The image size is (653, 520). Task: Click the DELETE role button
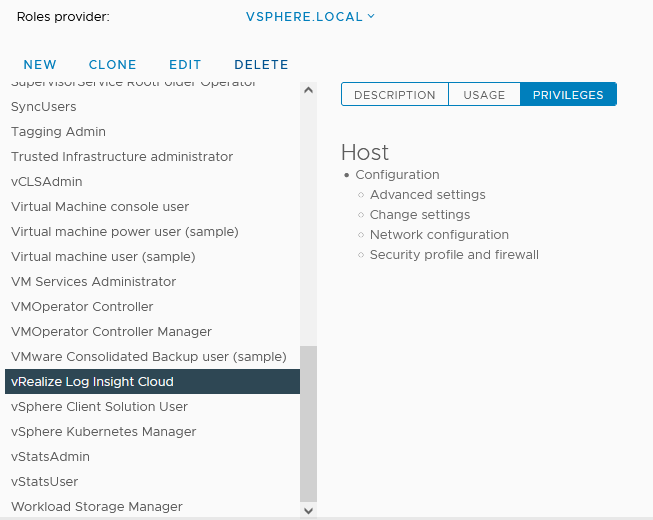(261, 65)
